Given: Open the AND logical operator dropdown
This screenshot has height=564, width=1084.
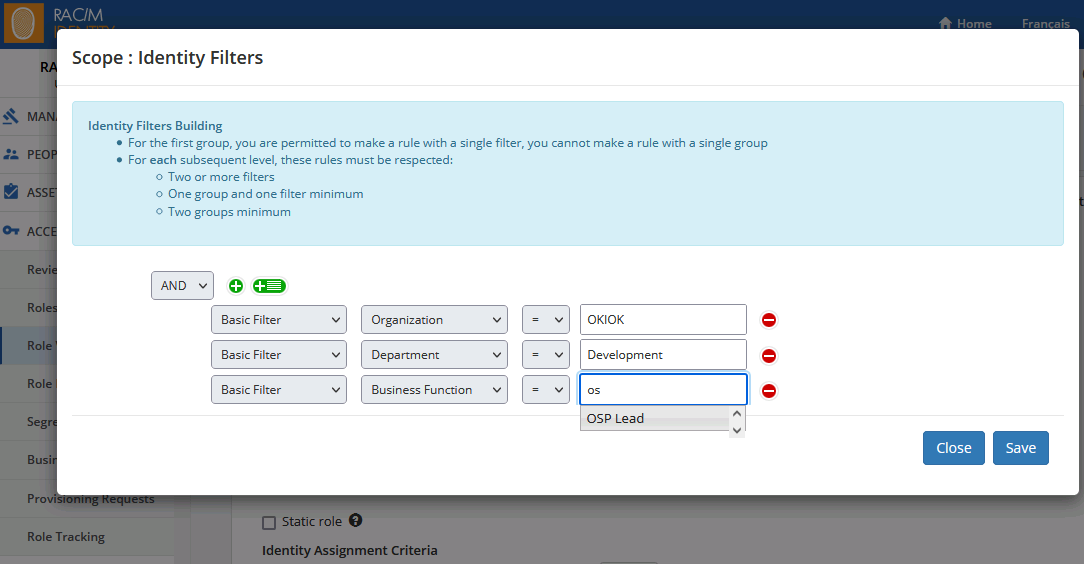Looking at the screenshot, I should [183, 285].
